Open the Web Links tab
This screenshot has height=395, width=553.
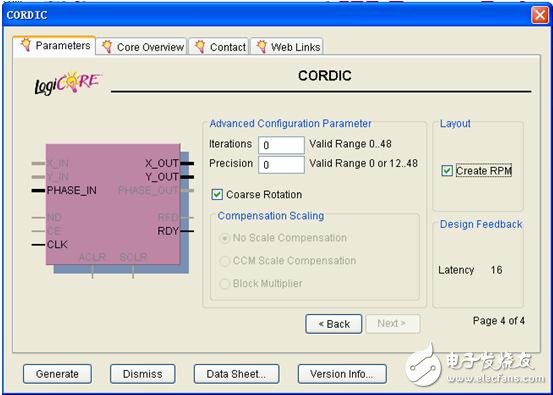[x=286, y=47]
